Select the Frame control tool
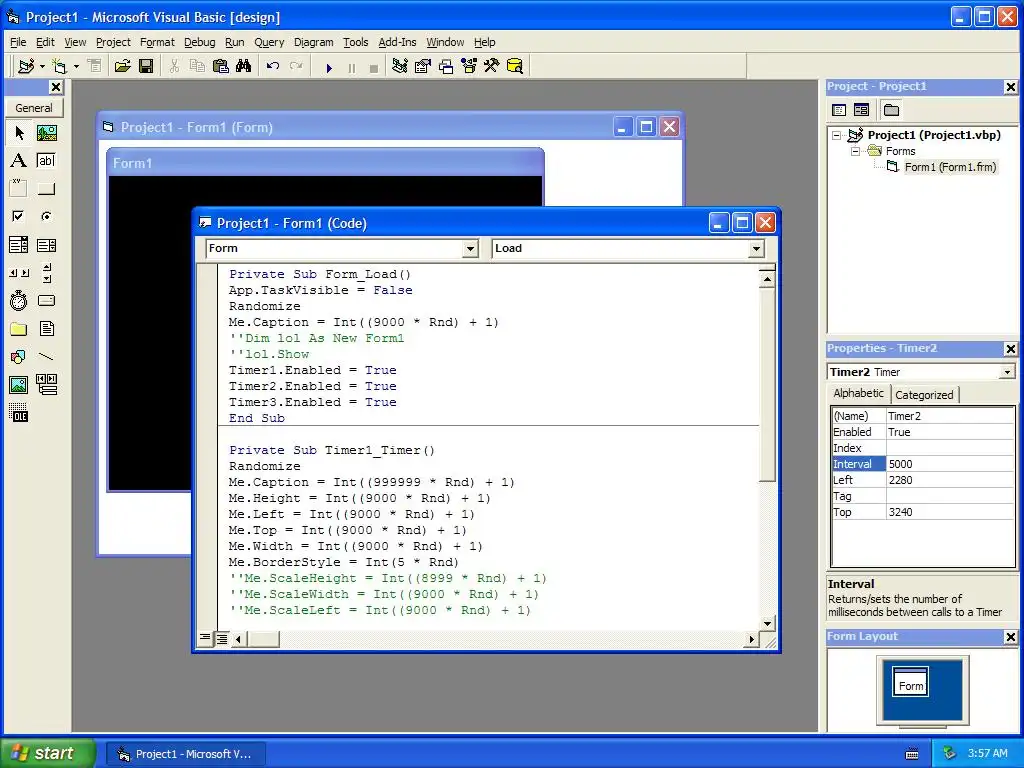This screenshot has width=1024, height=768. tap(19, 189)
